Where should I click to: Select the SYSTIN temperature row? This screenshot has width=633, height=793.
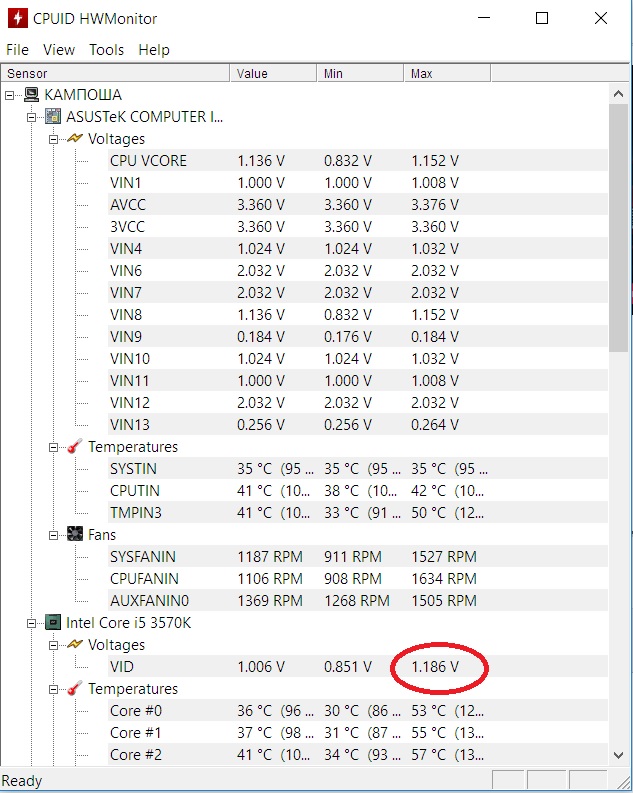pyautogui.click(x=357, y=468)
